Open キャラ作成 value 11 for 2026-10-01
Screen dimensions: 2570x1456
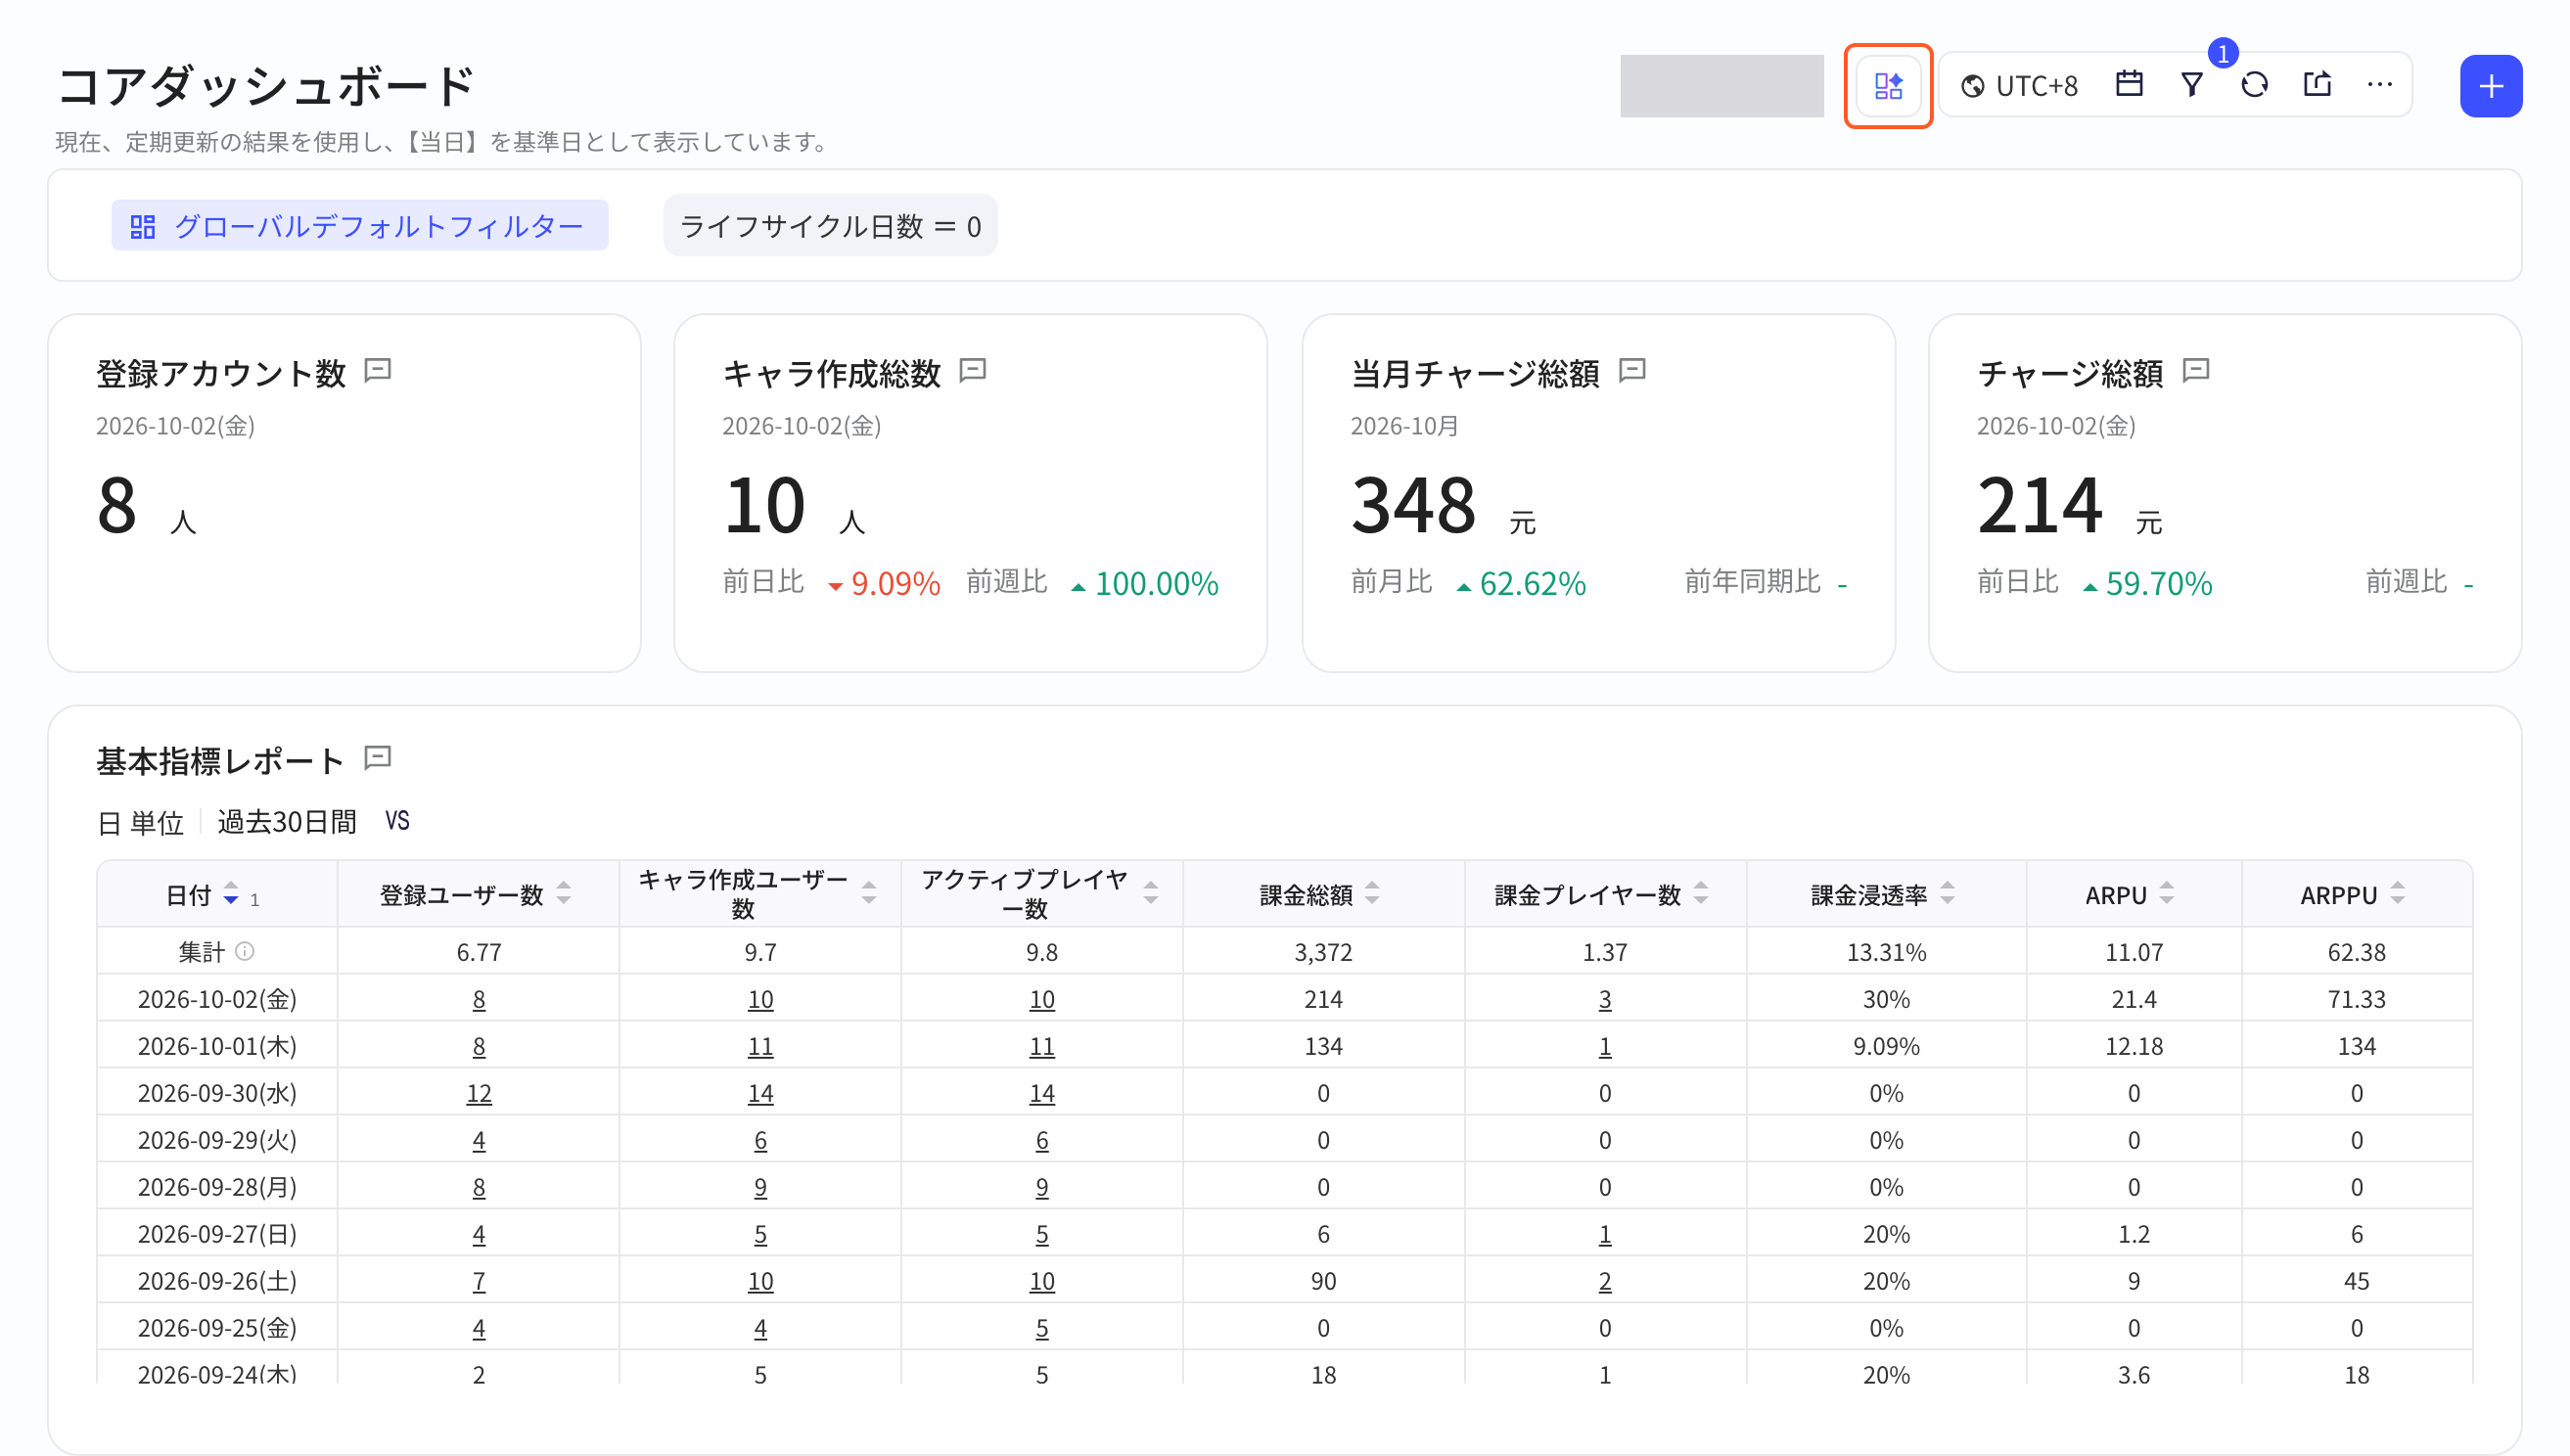760,1046
